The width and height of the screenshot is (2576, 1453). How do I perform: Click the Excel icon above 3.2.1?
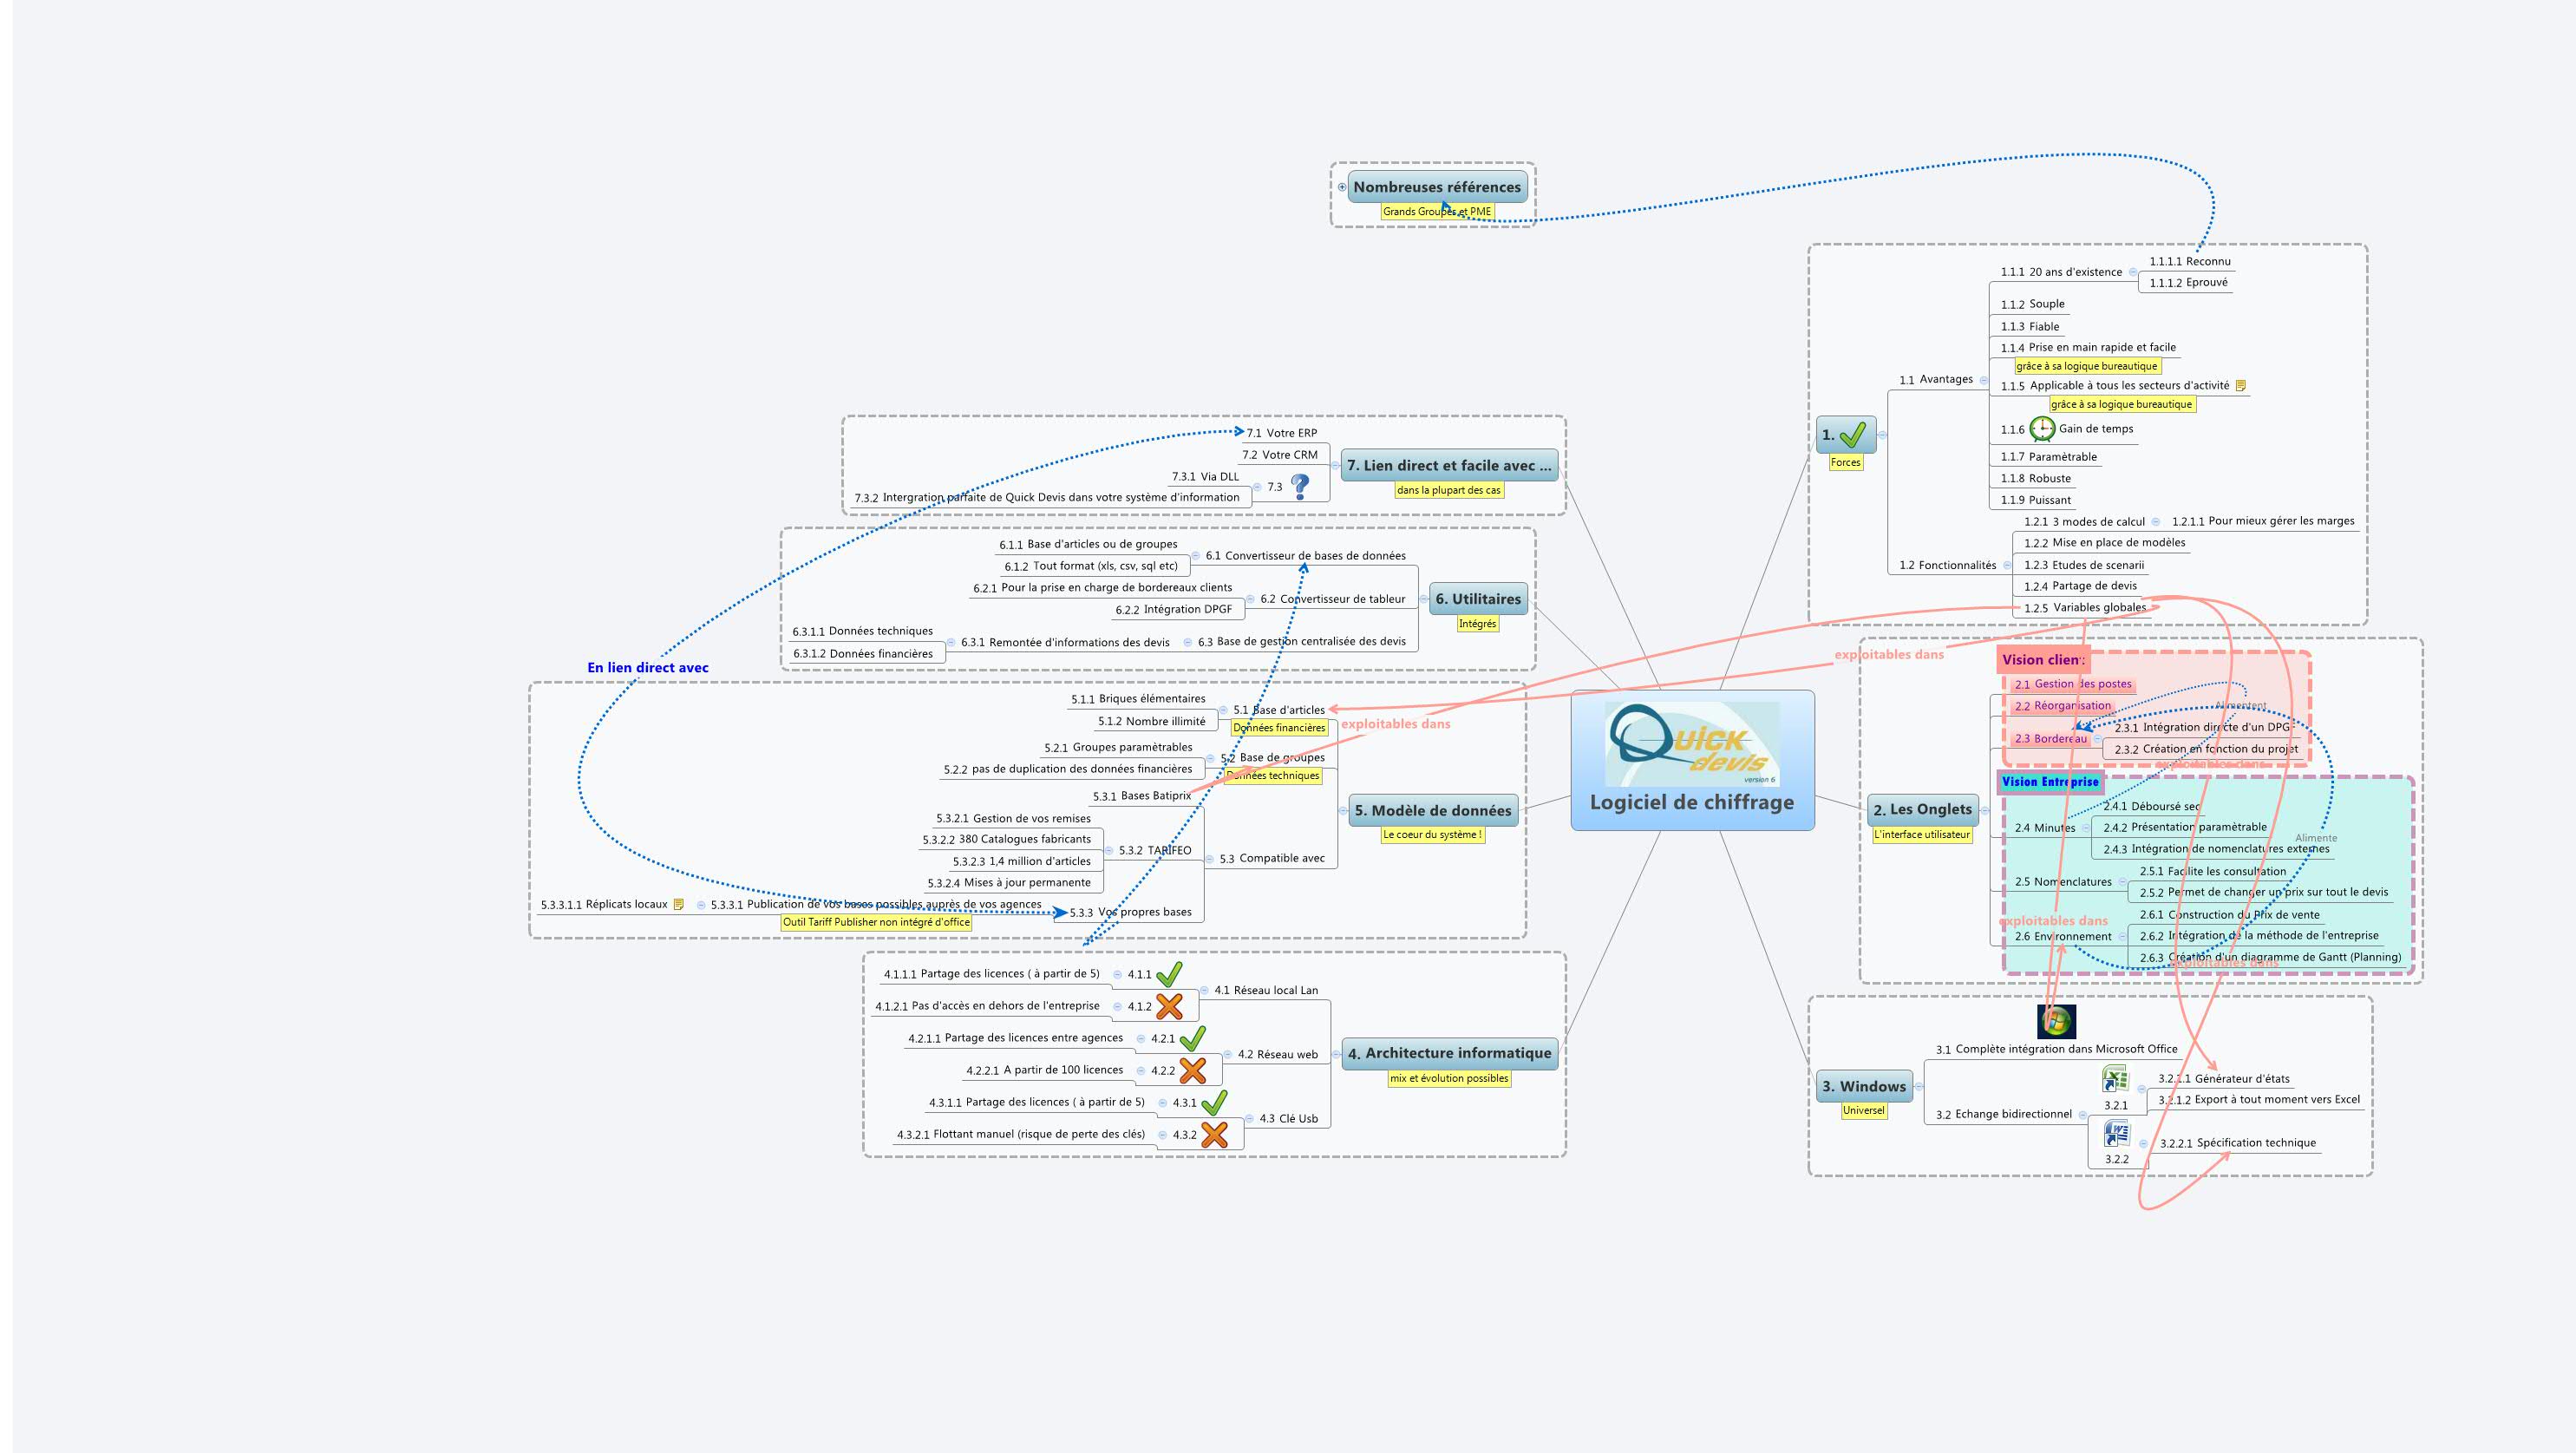point(2115,1079)
